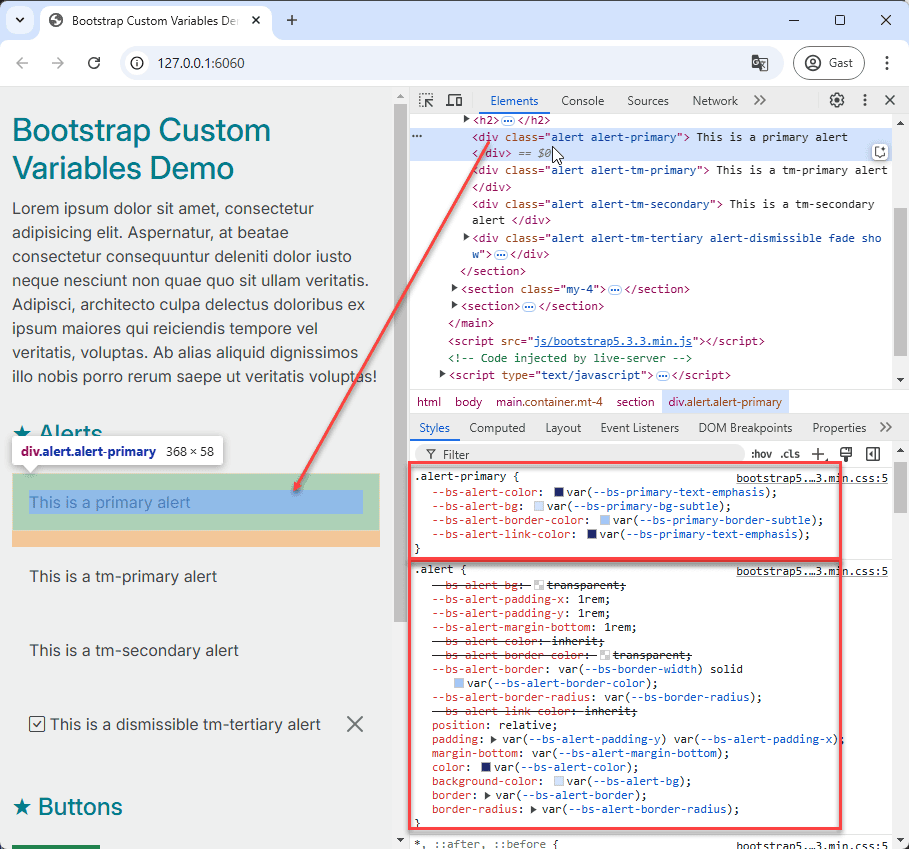The height and width of the screenshot is (849, 909).
Task: Activate the inspect element picker icon
Action: pyautogui.click(x=426, y=100)
